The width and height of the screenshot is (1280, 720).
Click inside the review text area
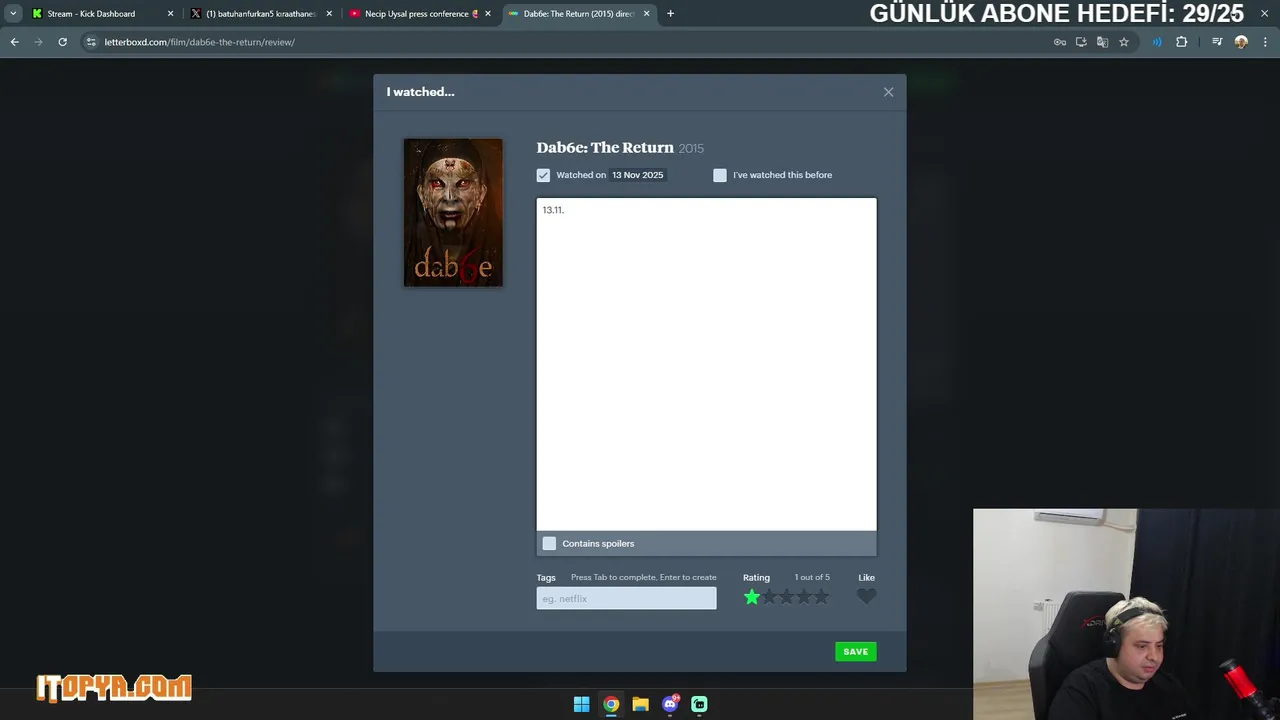pos(706,364)
